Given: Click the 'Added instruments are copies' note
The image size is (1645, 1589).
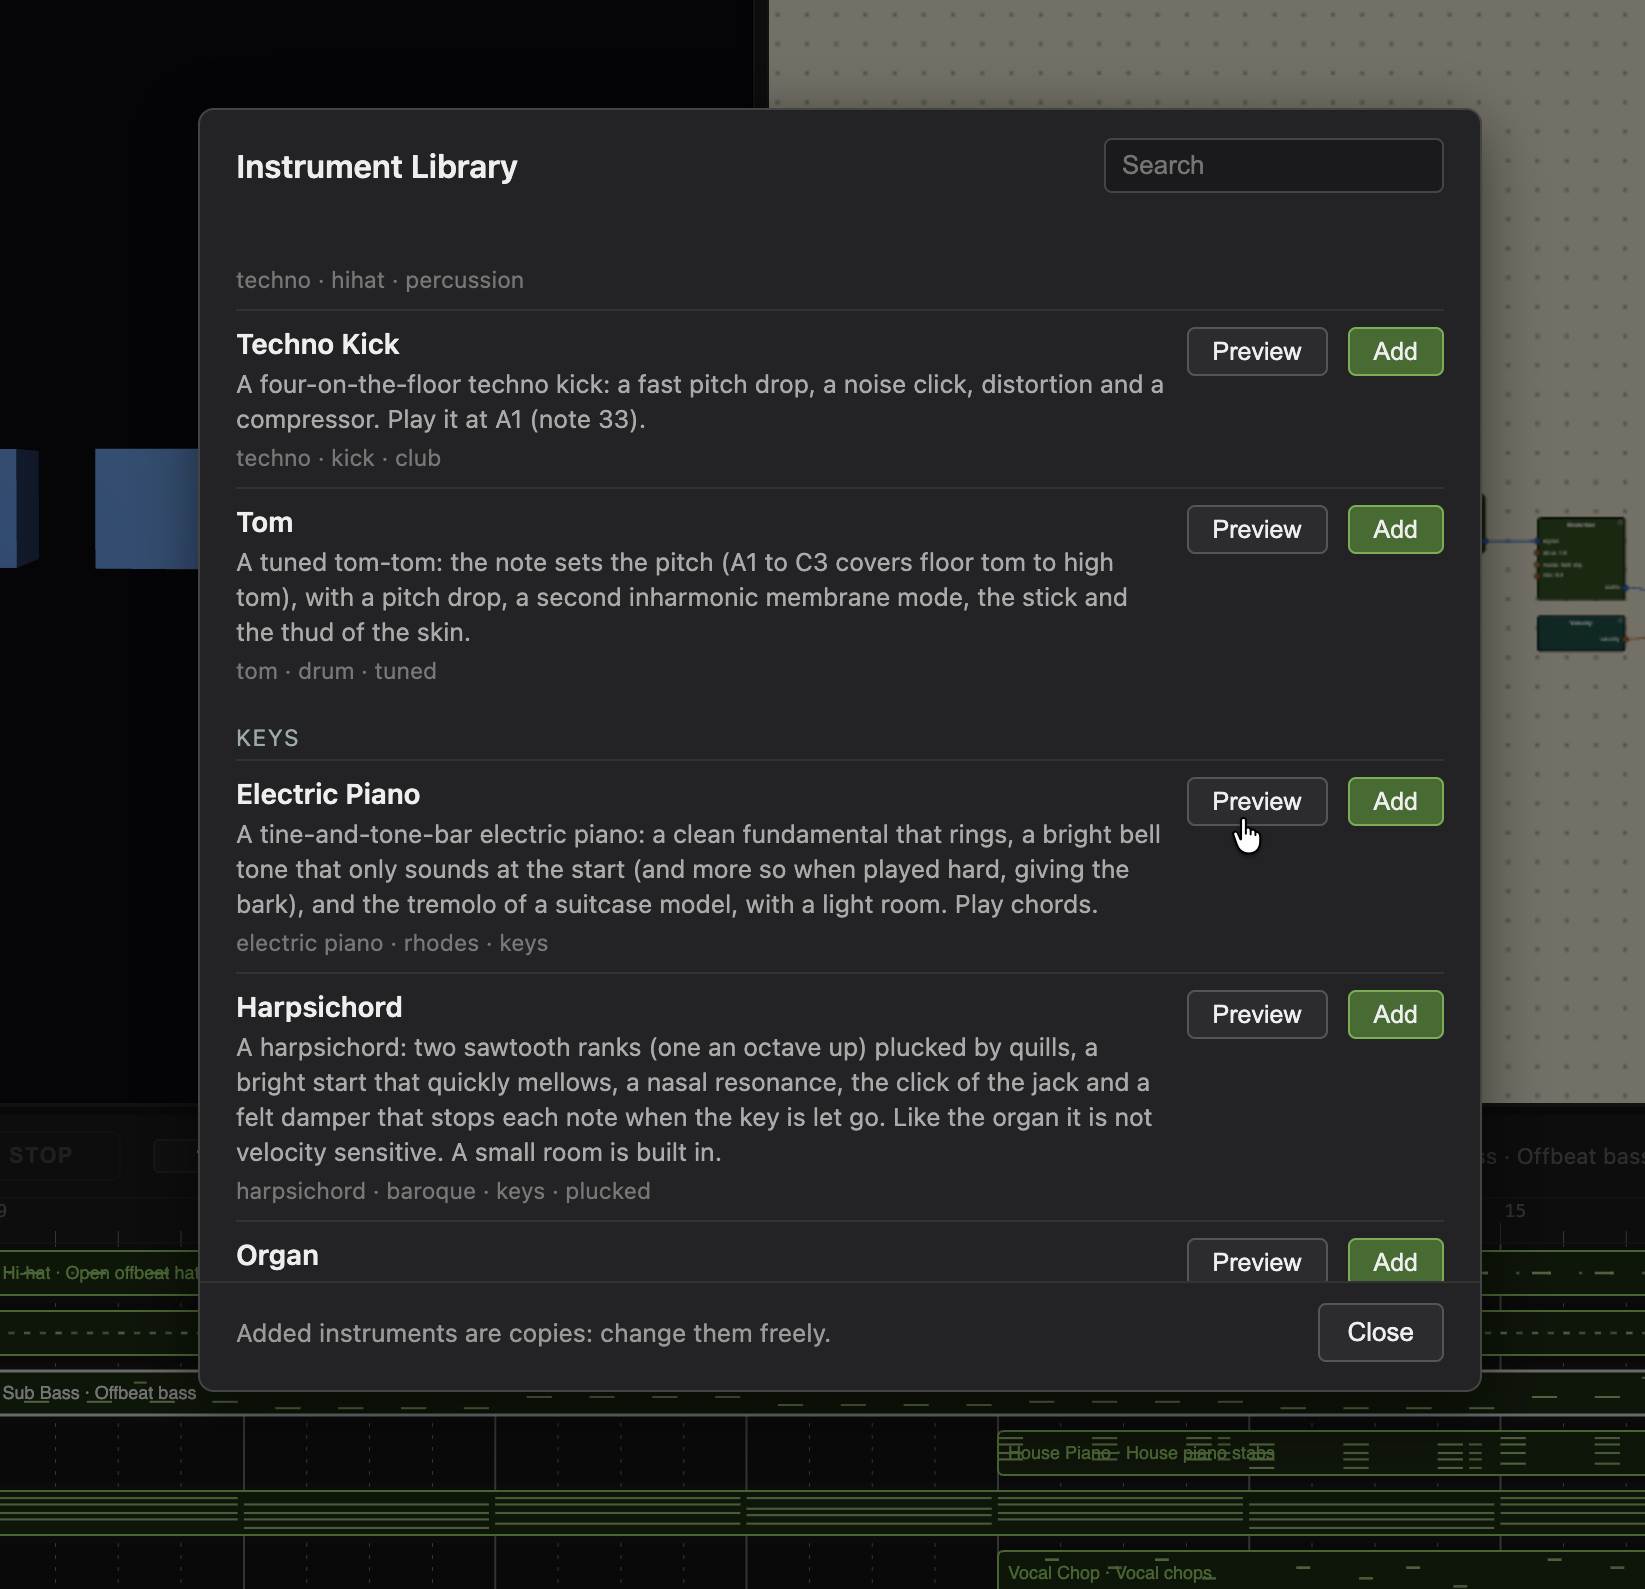Looking at the screenshot, I should tap(533, 1333).
